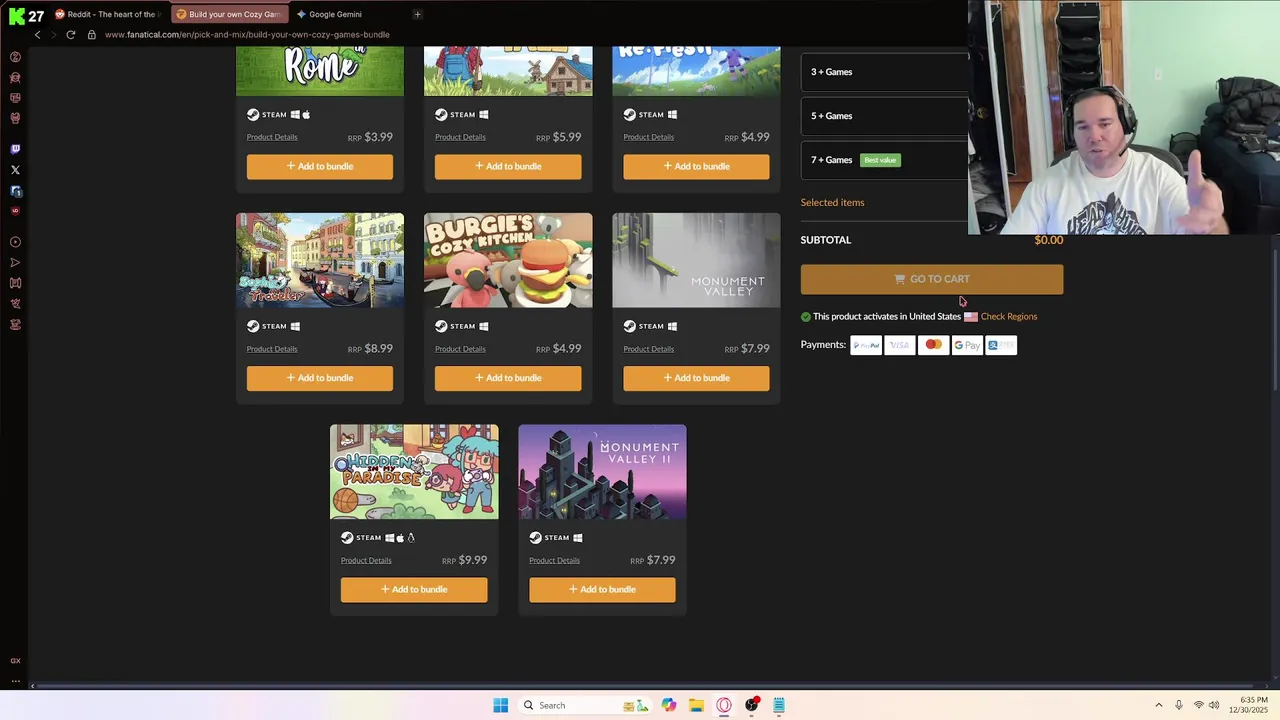
Task: Click Steam icon on Hidden in my Paradise card
Action: pos(347,538)
